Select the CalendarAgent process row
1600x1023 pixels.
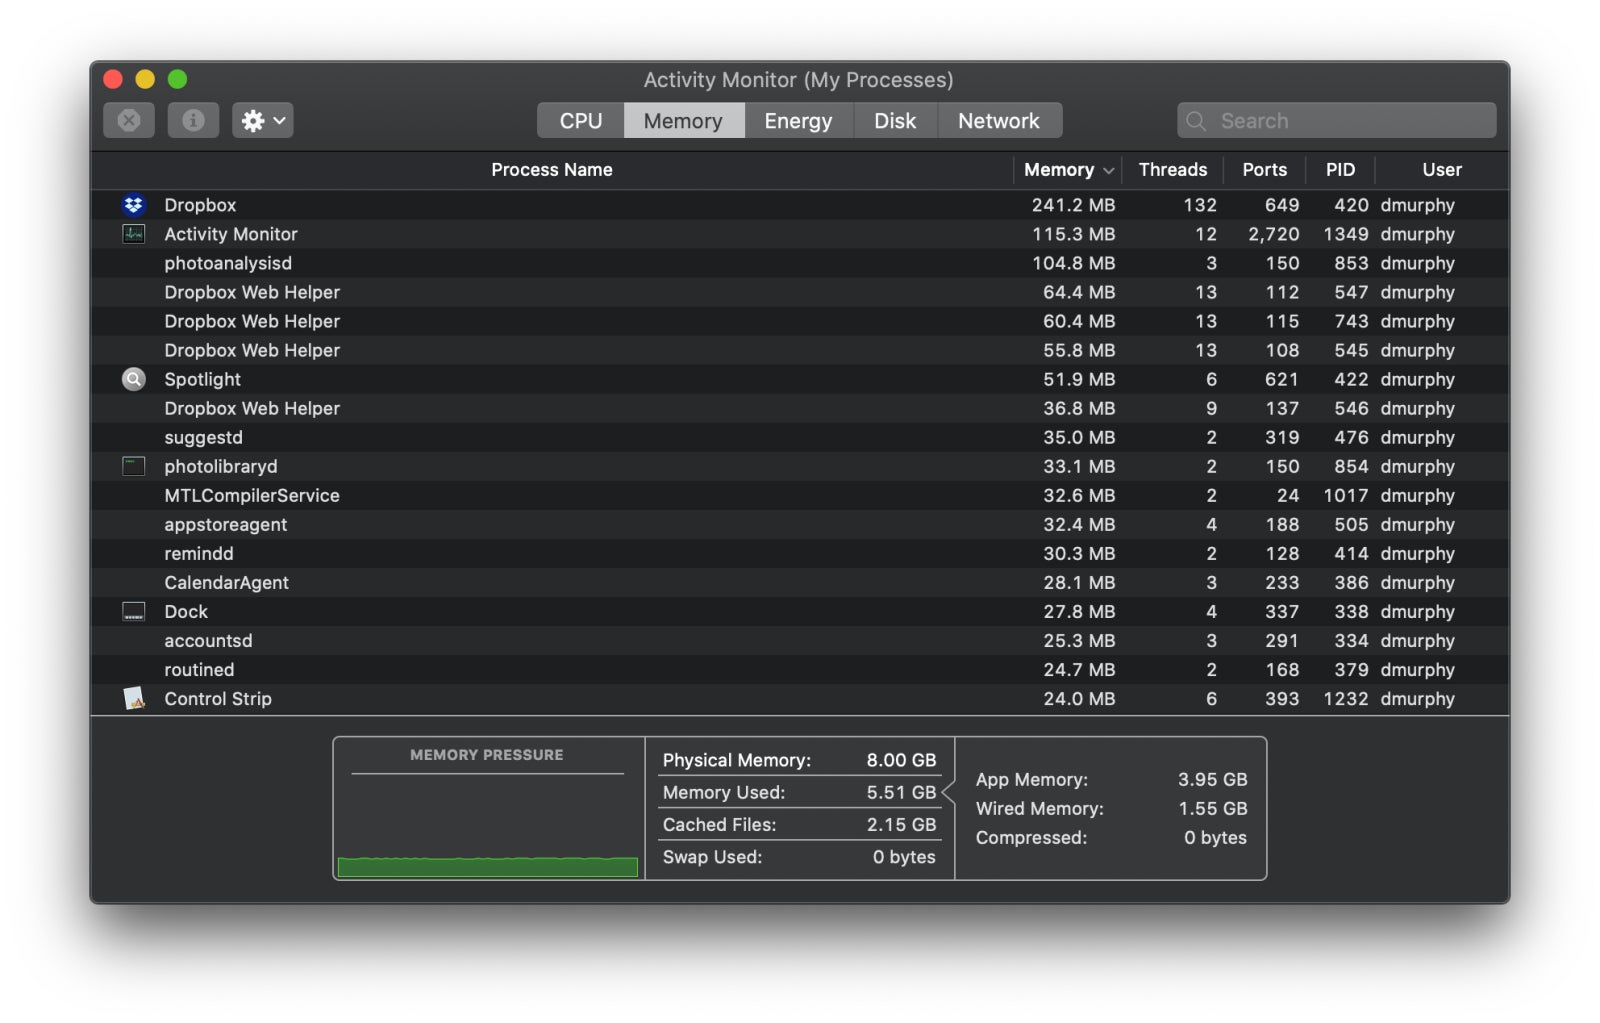(x=800, y=582)
